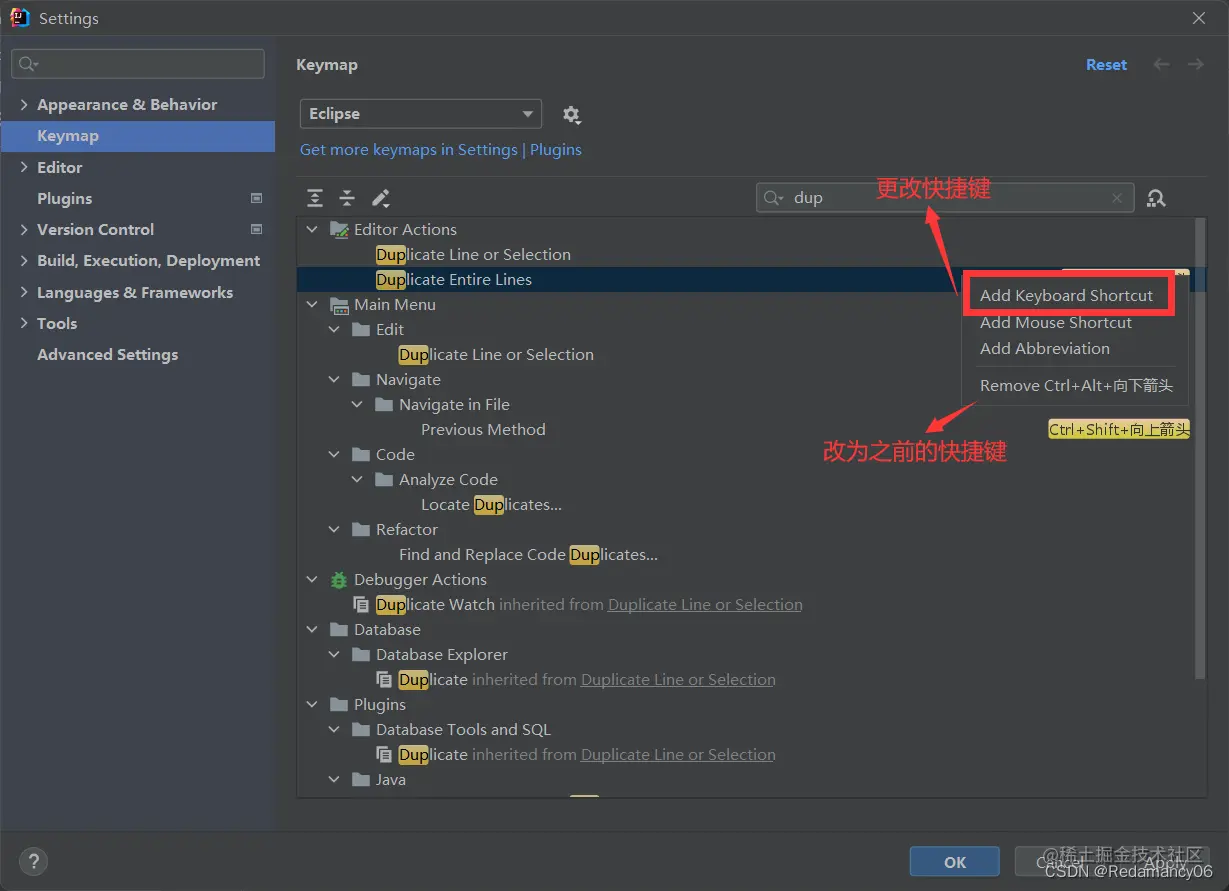Screen dimensions: 1229x891
Task: Click the Editor Actions group icon
Action: click(339, 229)
